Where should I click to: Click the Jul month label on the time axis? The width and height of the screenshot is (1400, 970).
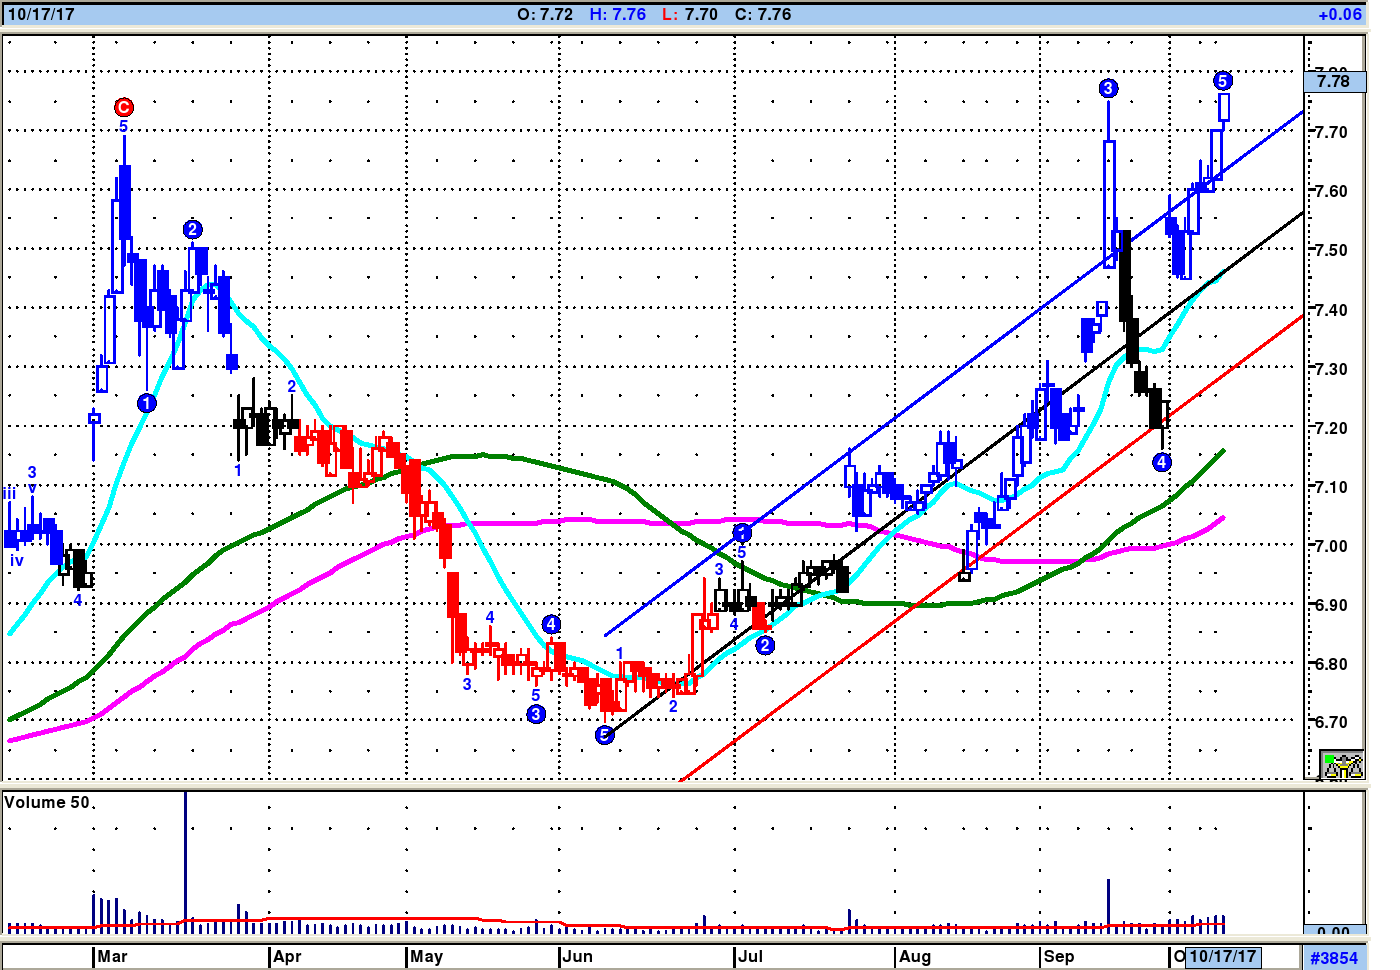click(x=750, y=956)
